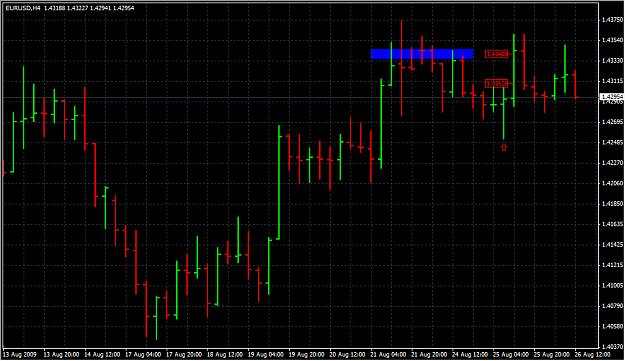Click the 1.42060 price scale label
This screenshot has height=361, width=625.
[x=612, y=183]
